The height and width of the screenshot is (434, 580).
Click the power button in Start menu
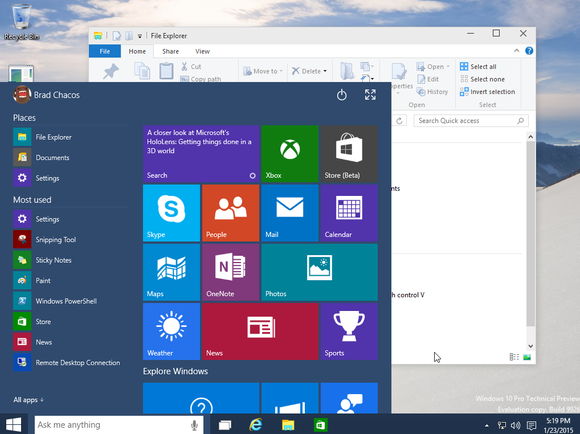coord(341,95)
